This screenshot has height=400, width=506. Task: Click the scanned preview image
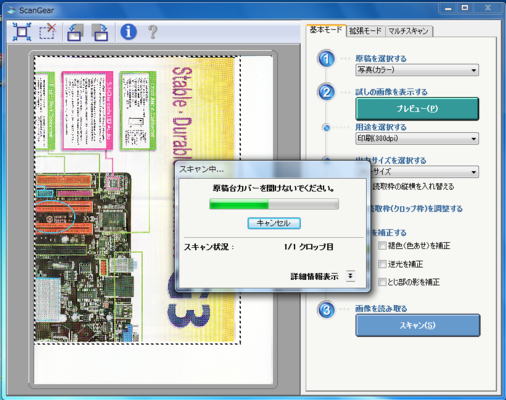[138, 200]
